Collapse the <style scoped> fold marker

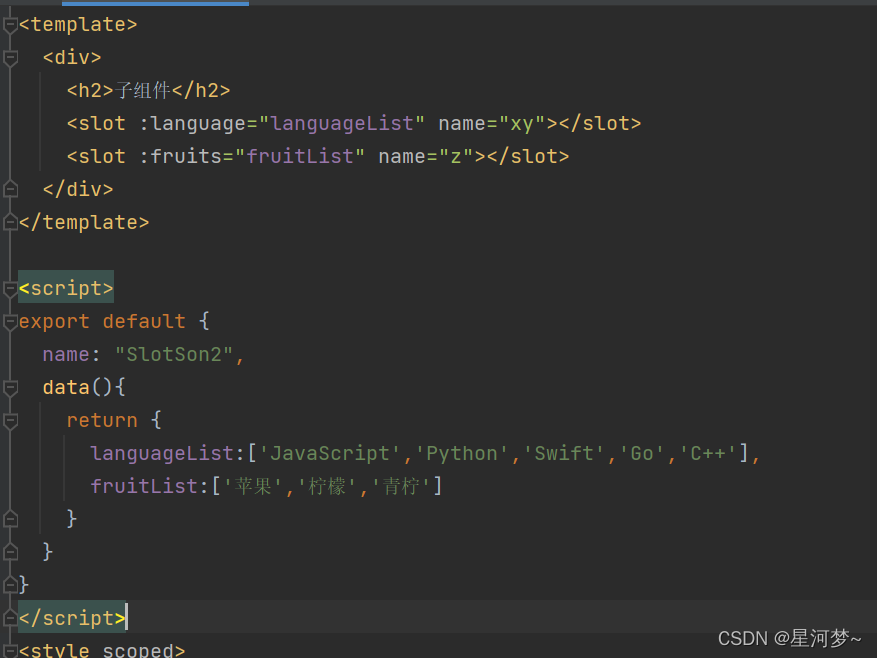(x=10, y=650)
